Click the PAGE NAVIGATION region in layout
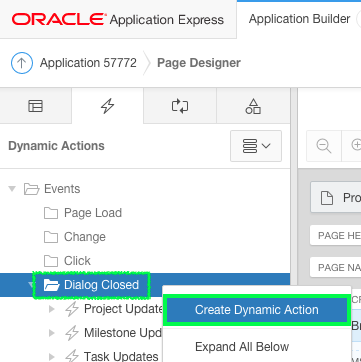Screen dimensions: 361x362 (335, 267)
